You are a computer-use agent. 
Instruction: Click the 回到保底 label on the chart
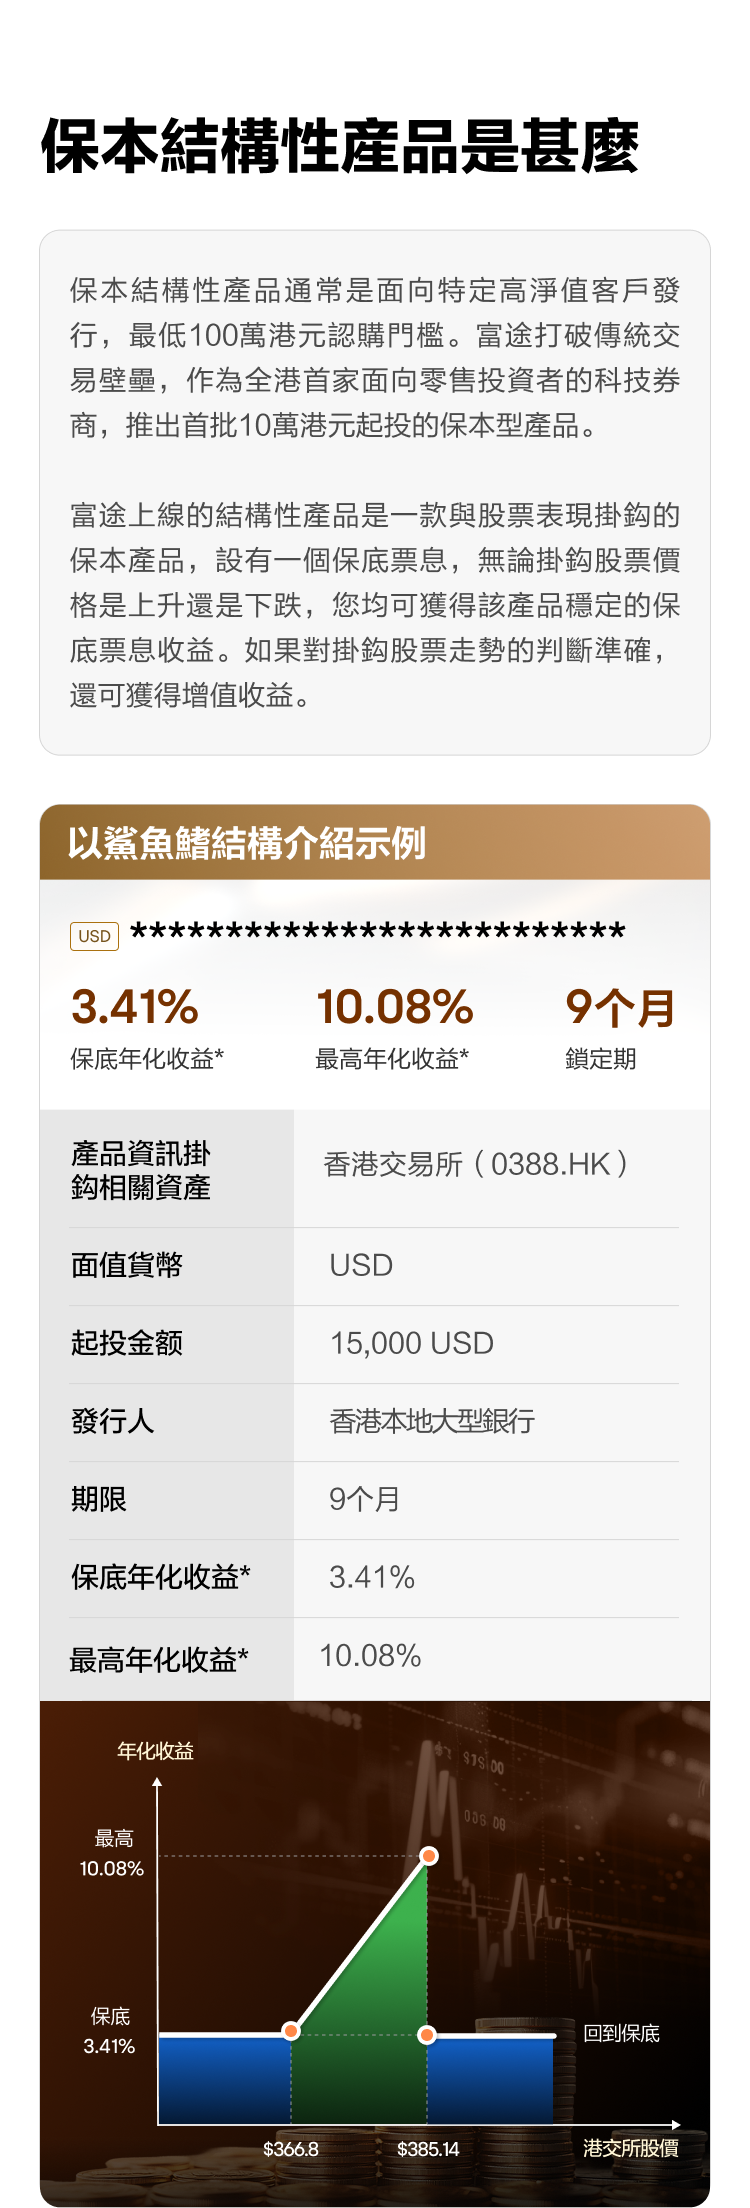point(622,2033)
